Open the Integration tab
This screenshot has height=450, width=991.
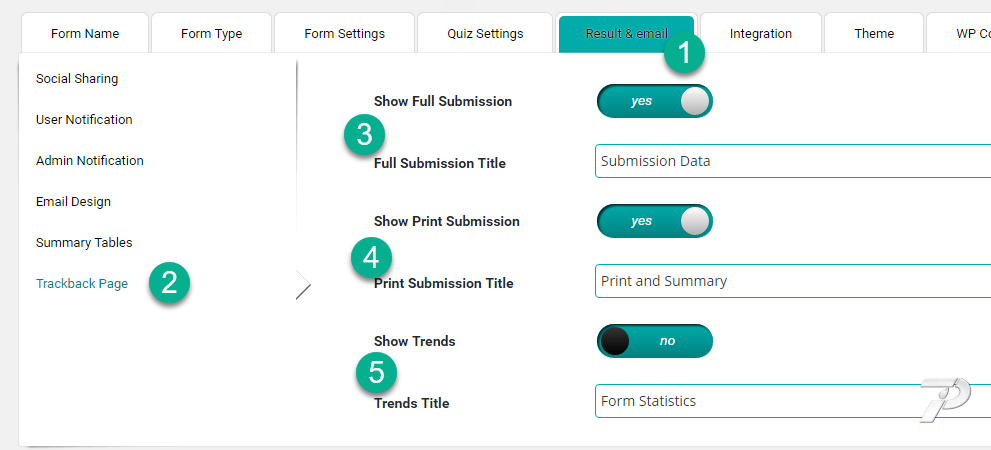[761, 33]
